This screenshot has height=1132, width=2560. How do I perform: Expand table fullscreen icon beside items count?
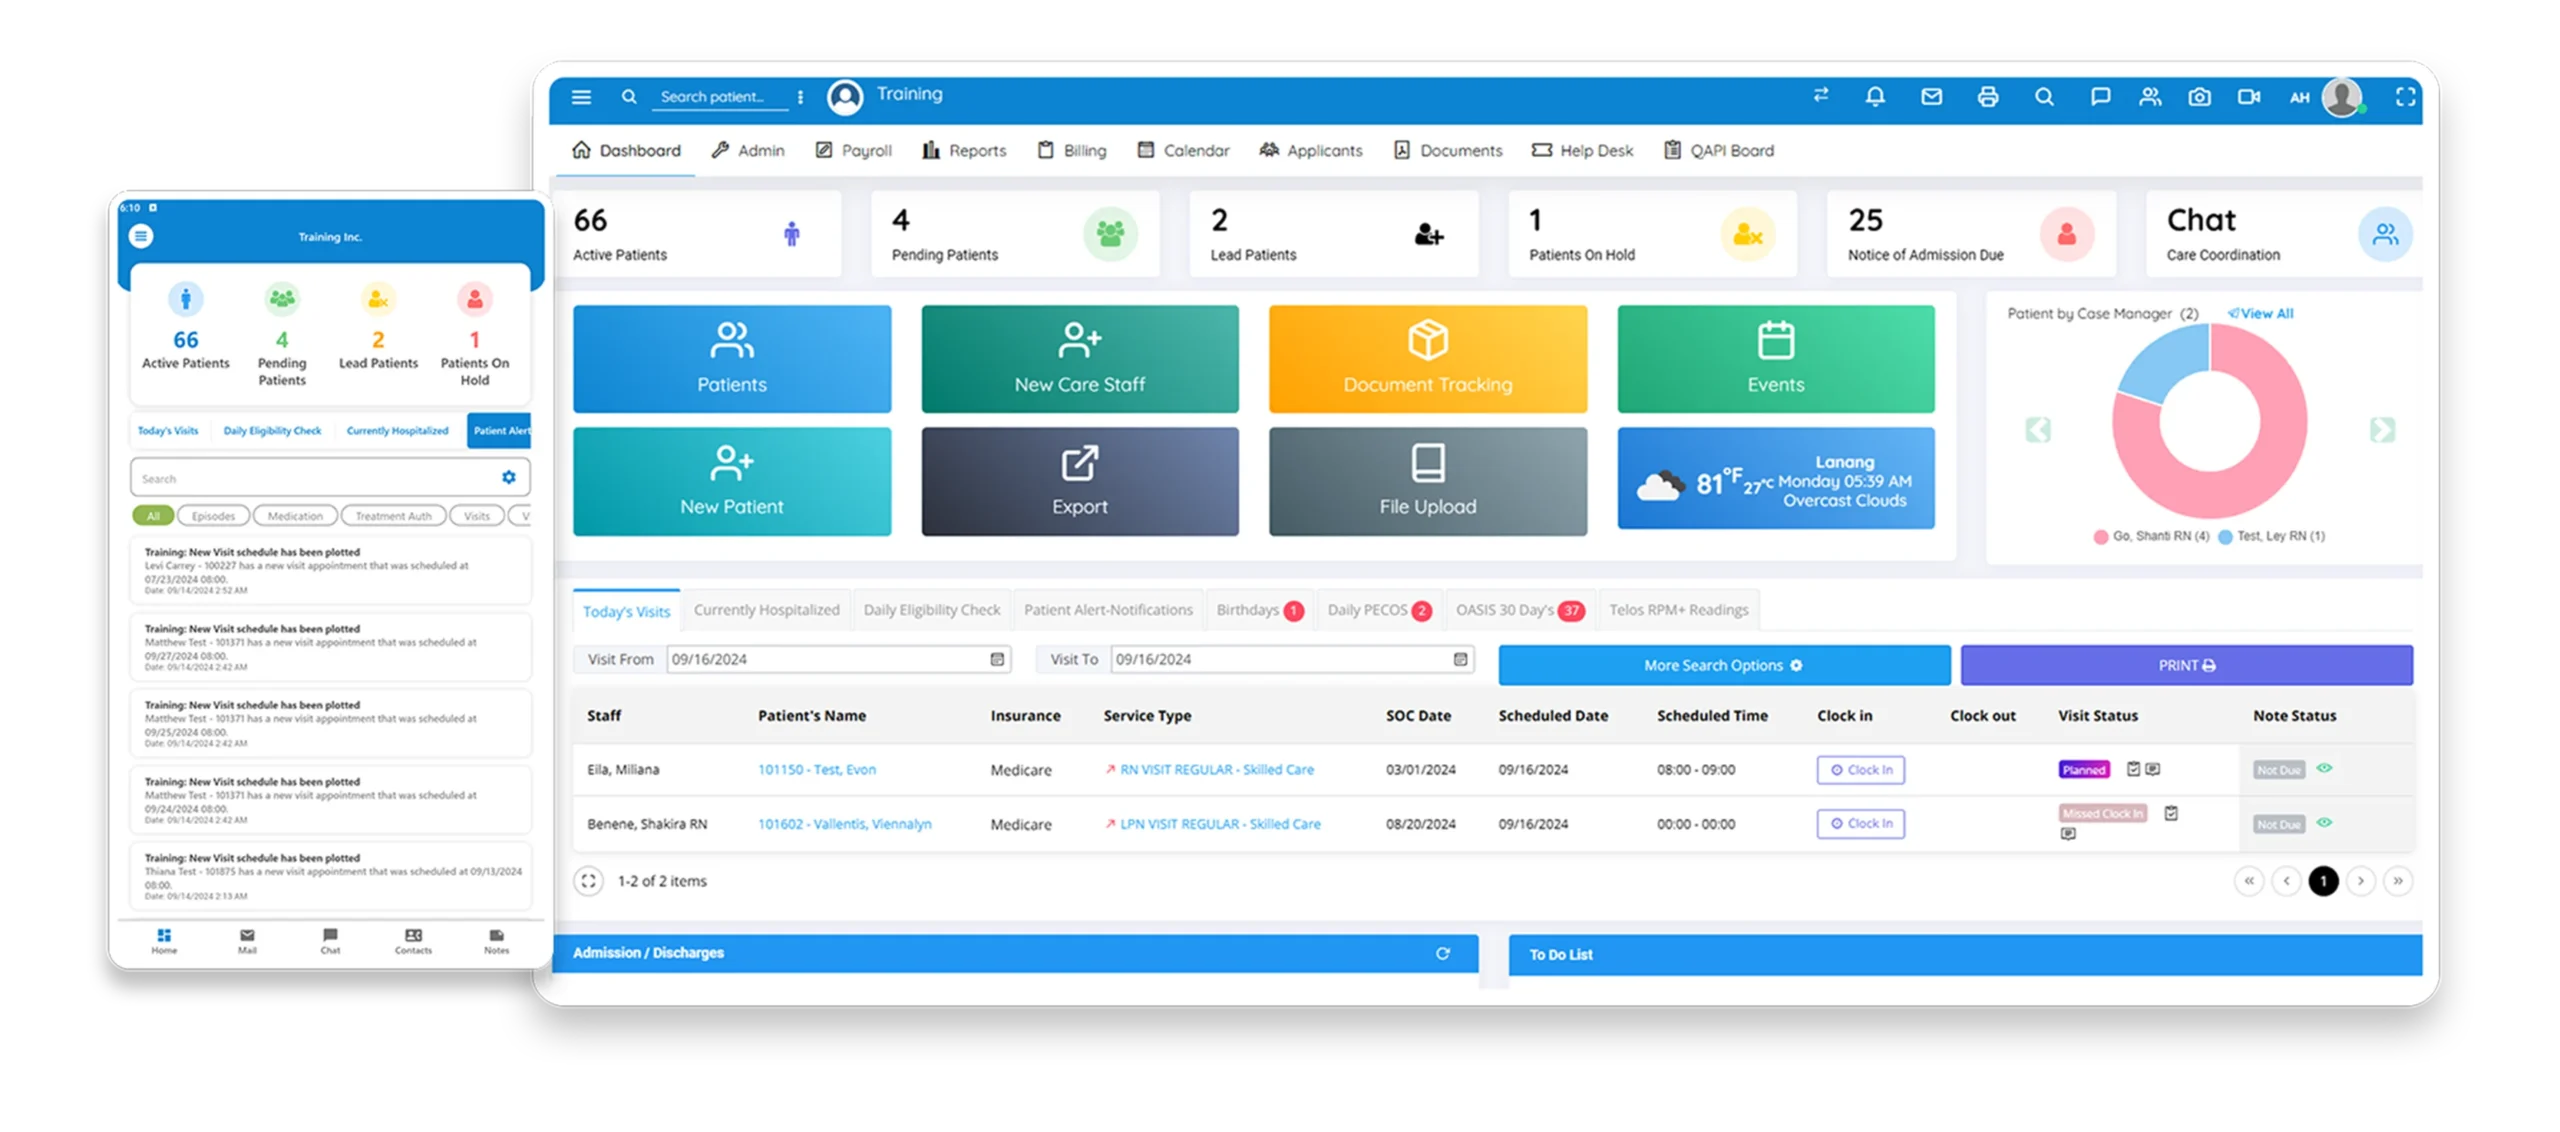tap(588, 881)
